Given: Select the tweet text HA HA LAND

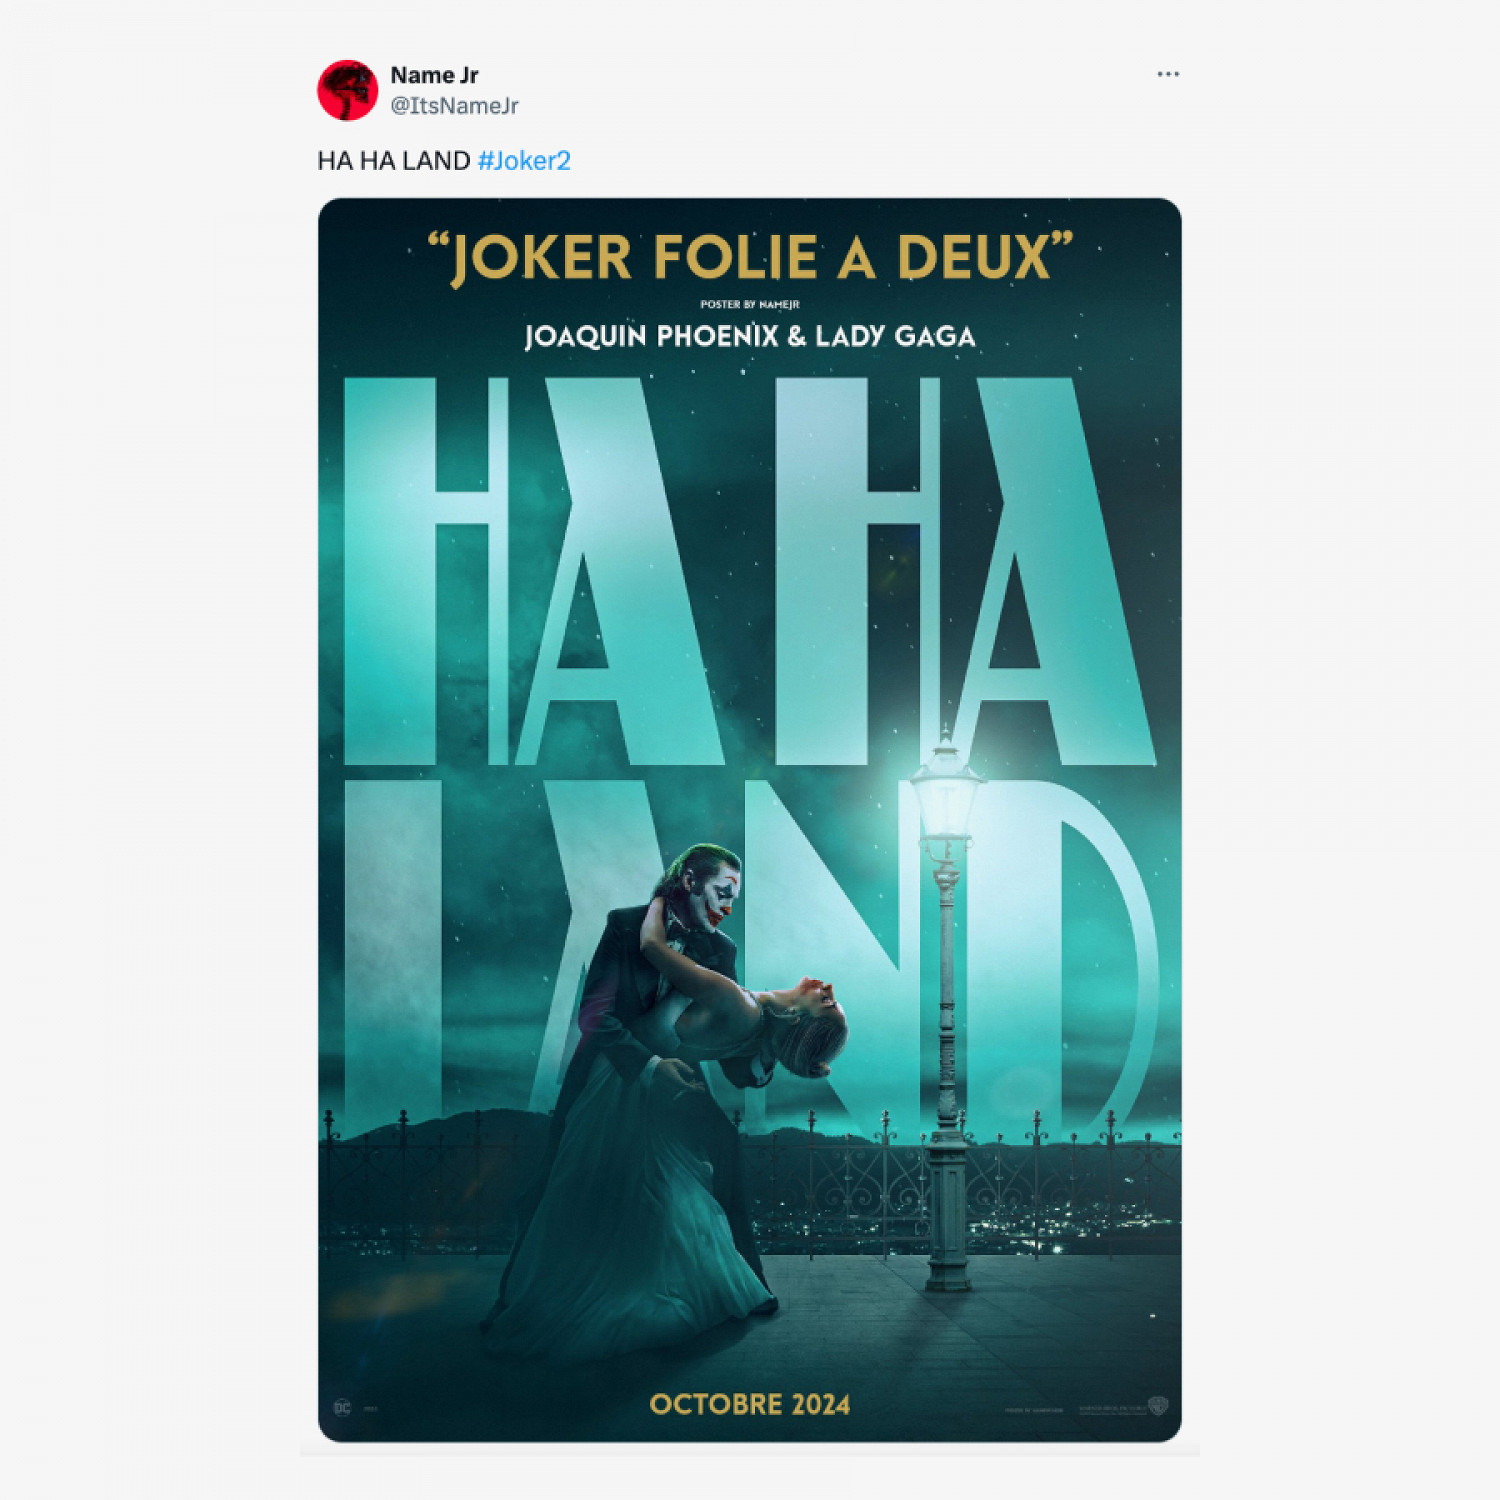Looking at the screenshot, I should click(x=394, y=161).
